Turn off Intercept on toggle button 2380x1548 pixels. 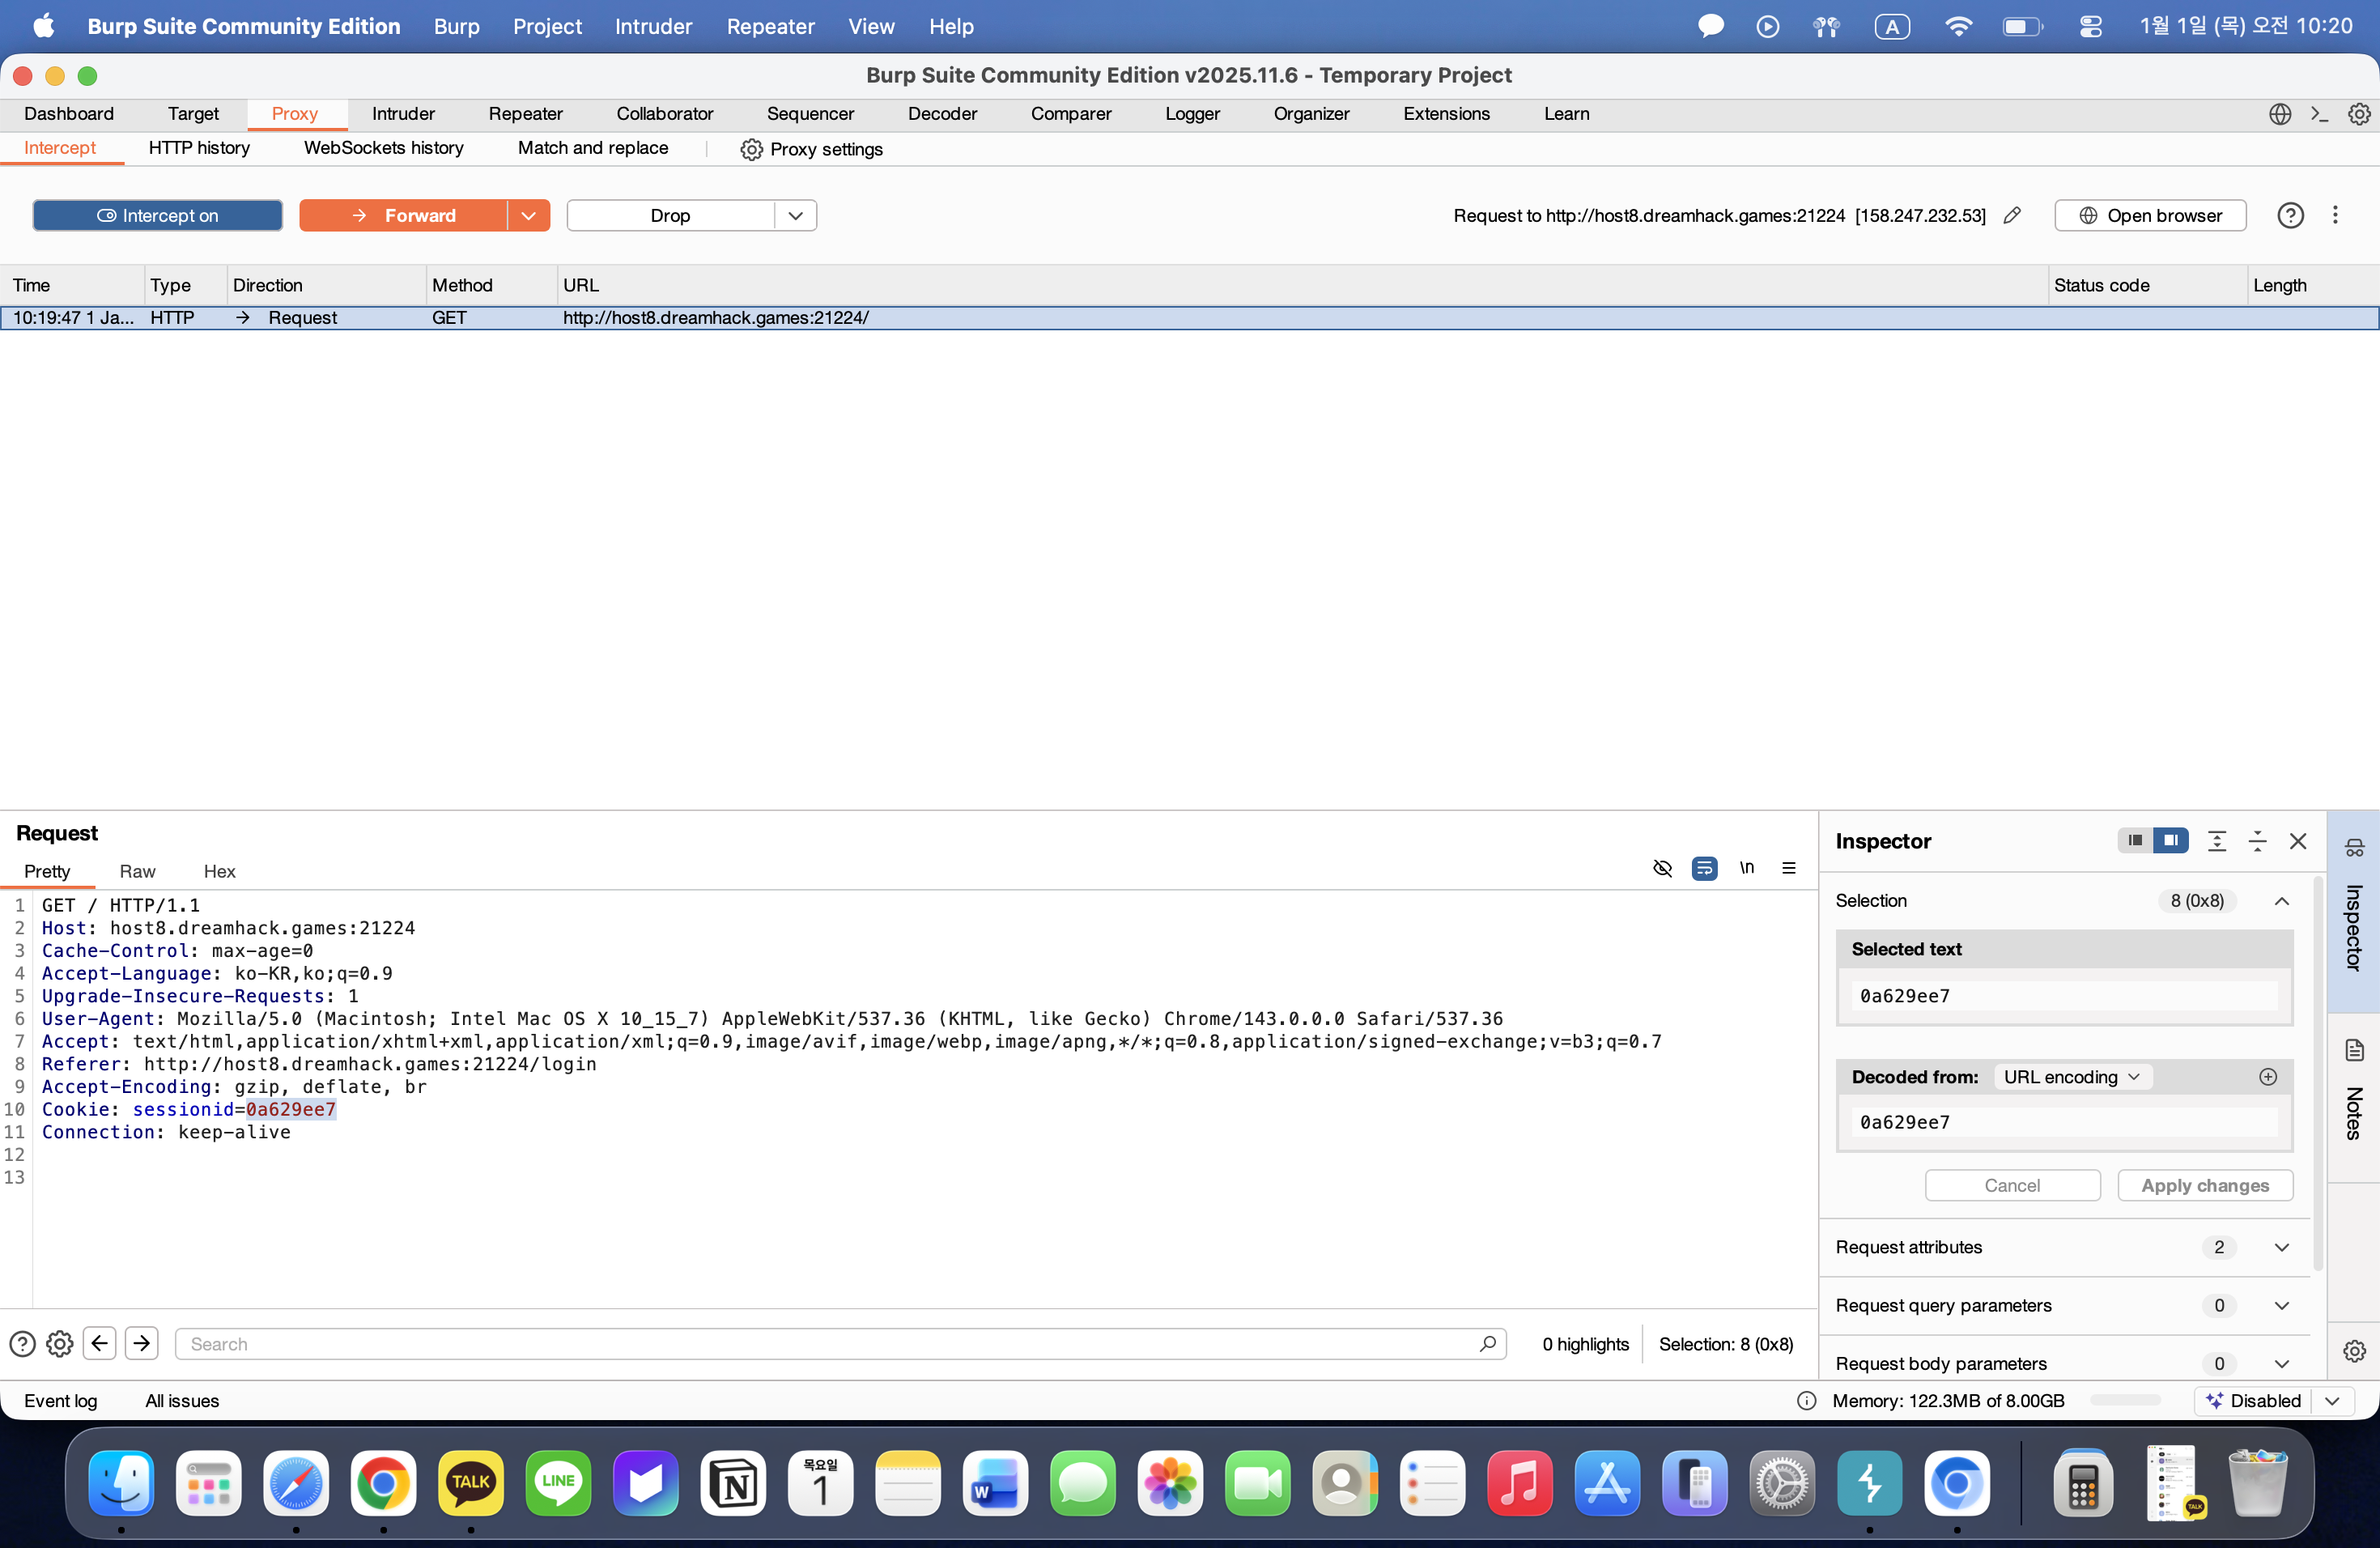158,215
